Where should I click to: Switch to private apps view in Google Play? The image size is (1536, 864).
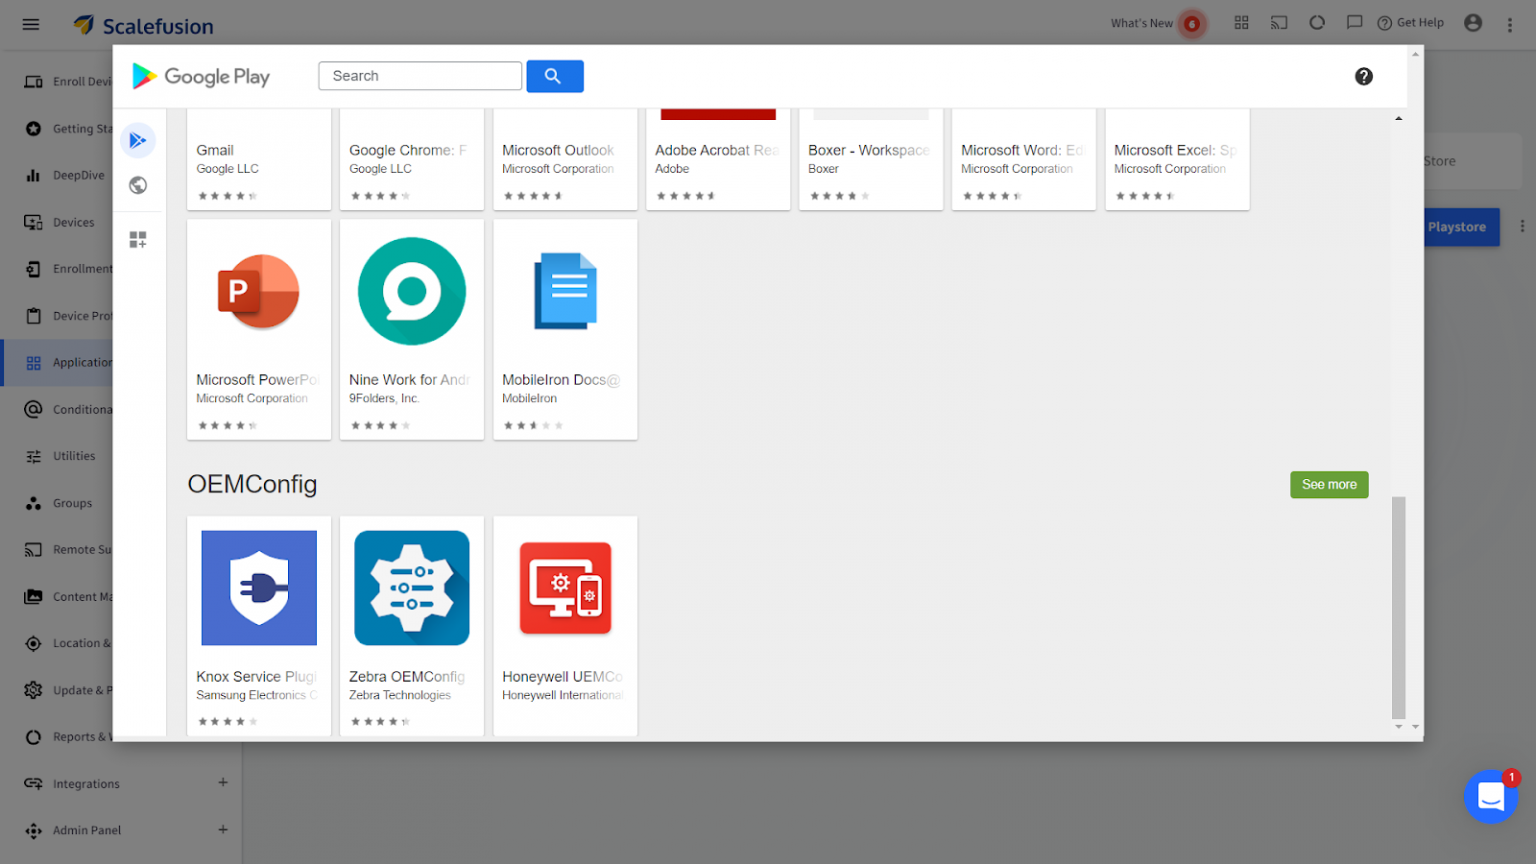pyautogui.click(x=138, y=239)
